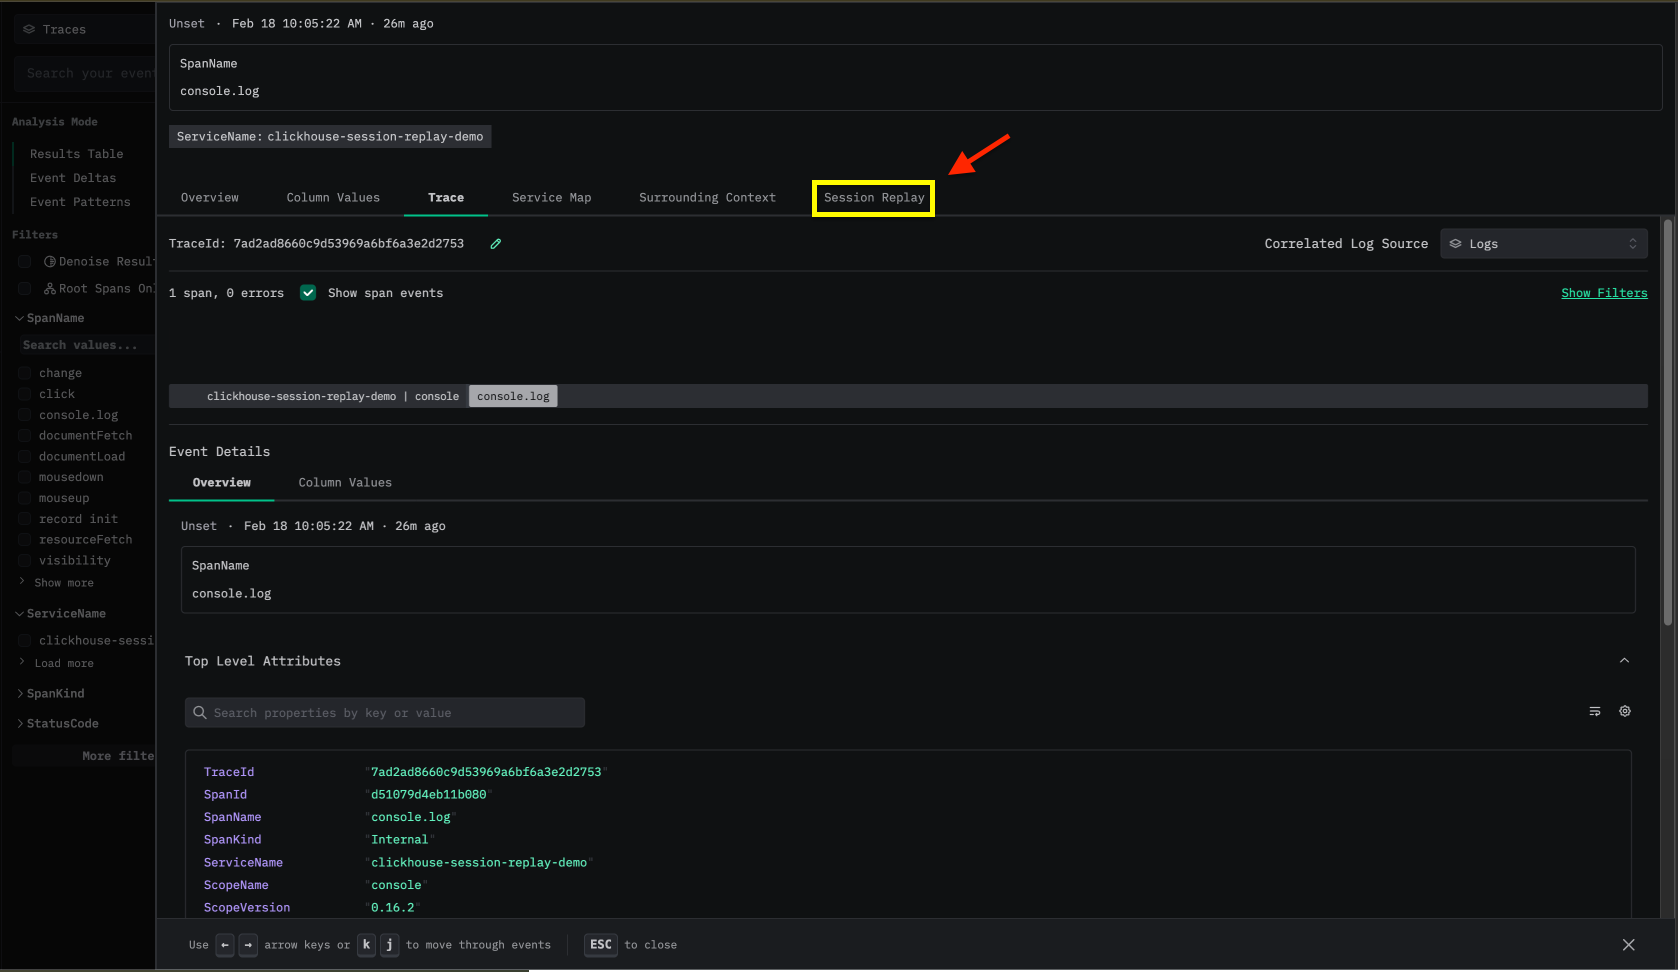Edit the TraceId using the pencil icon
The height and width of the screenshot is (972, 1678).
(495, 243)
